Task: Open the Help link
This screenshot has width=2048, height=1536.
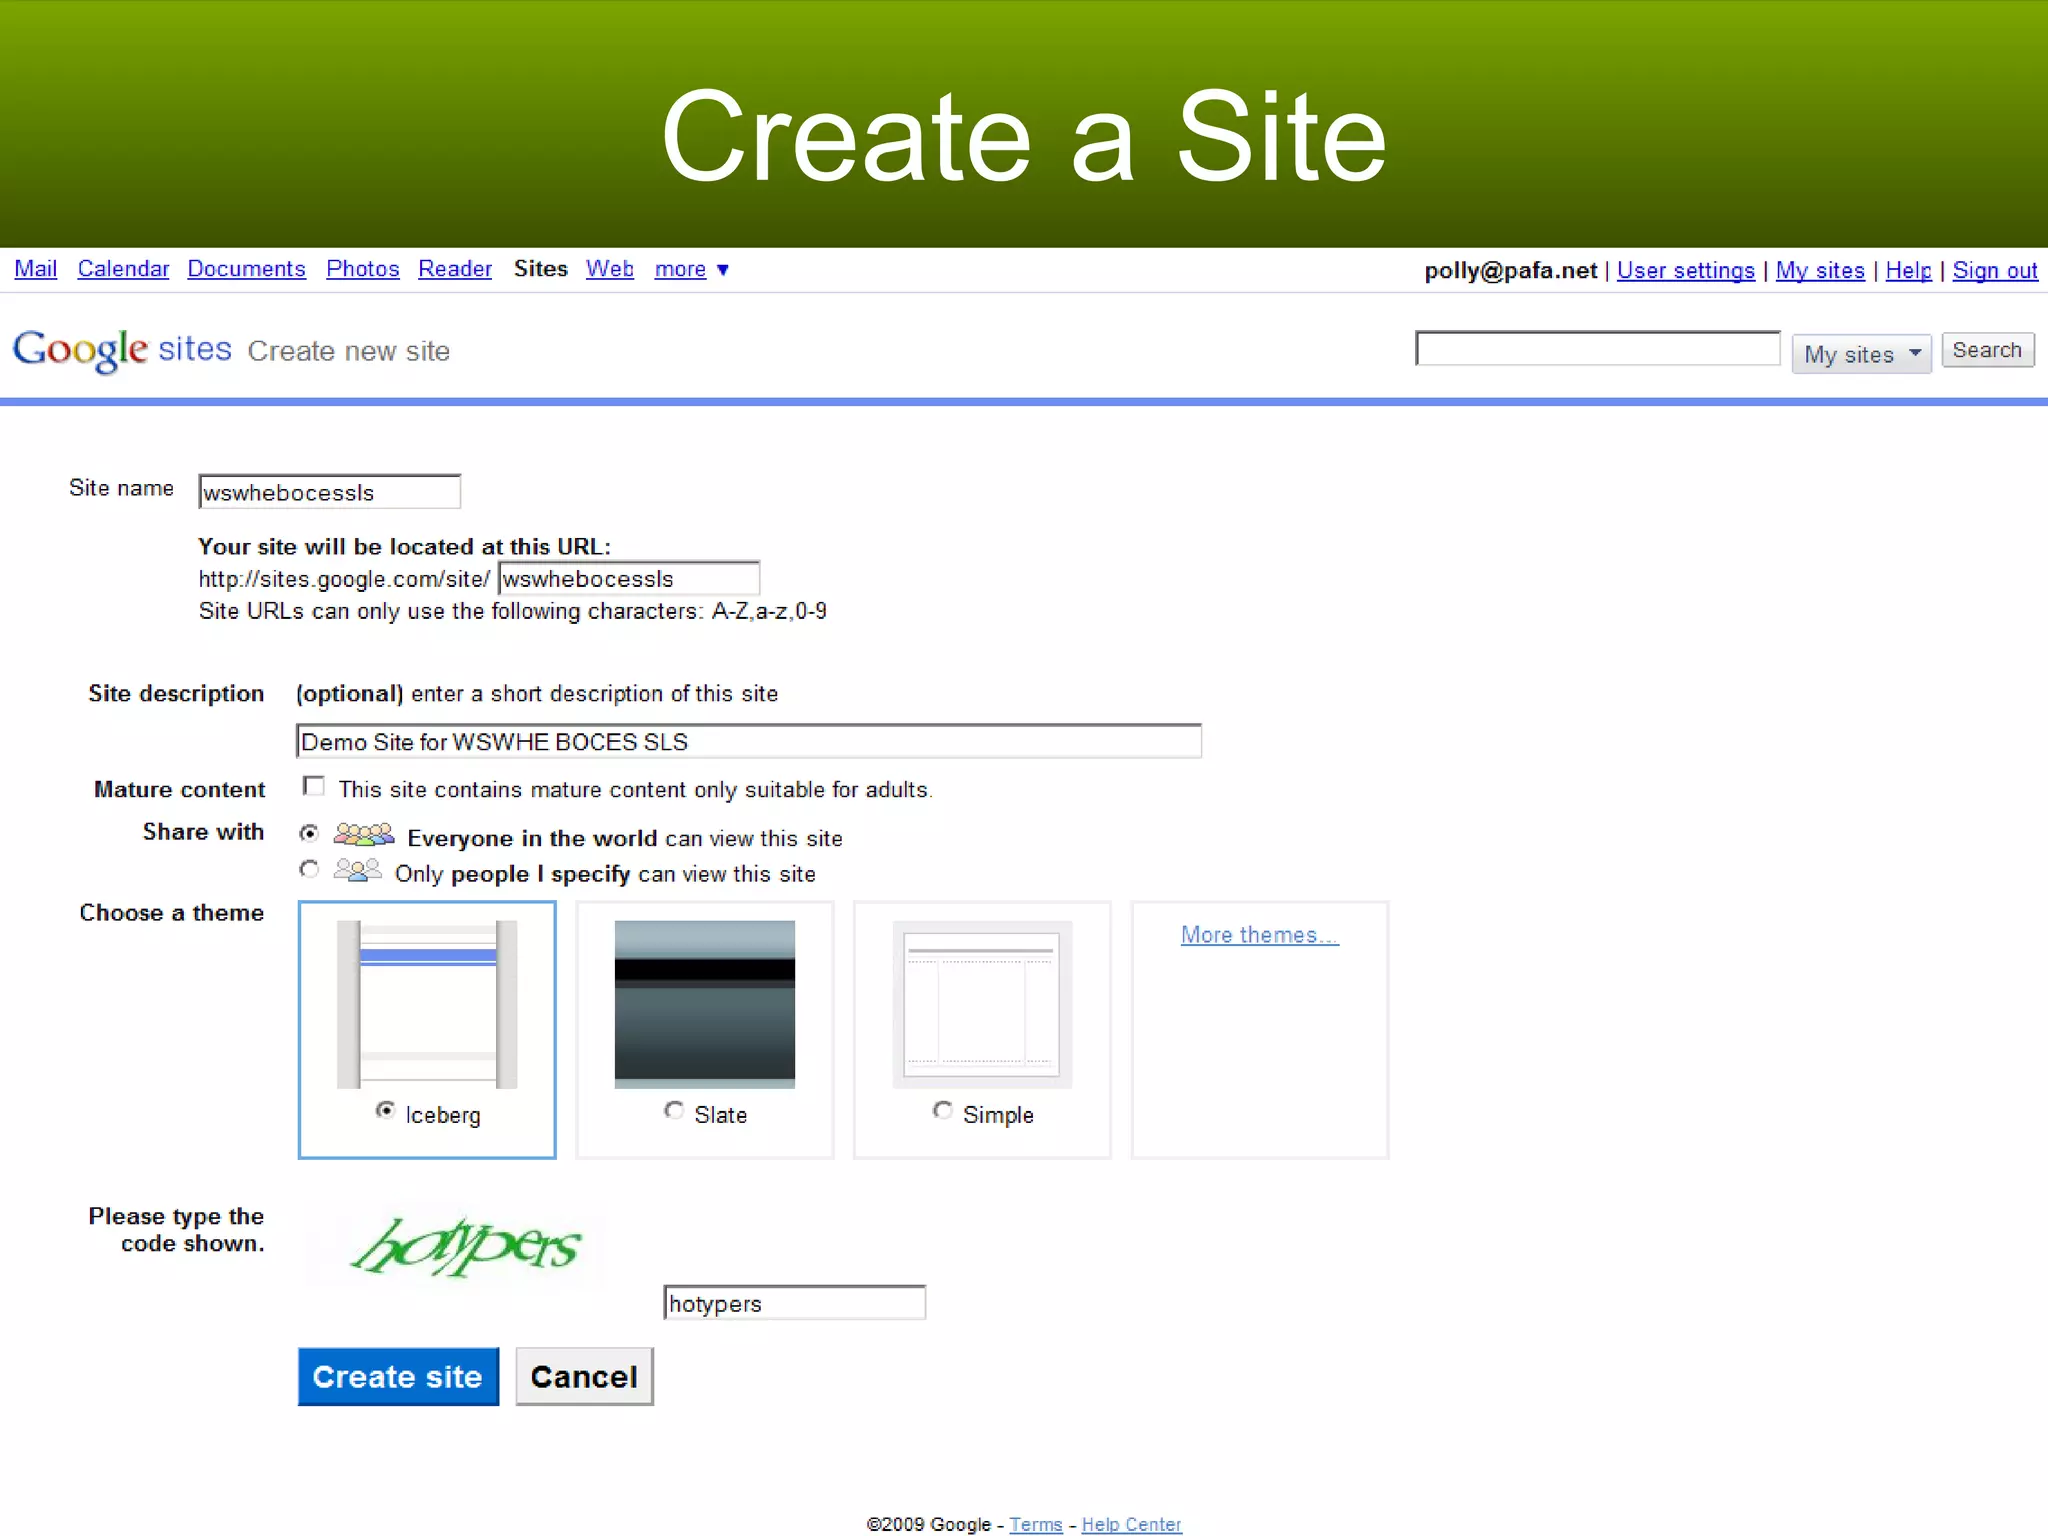Action: (1908, 271)
